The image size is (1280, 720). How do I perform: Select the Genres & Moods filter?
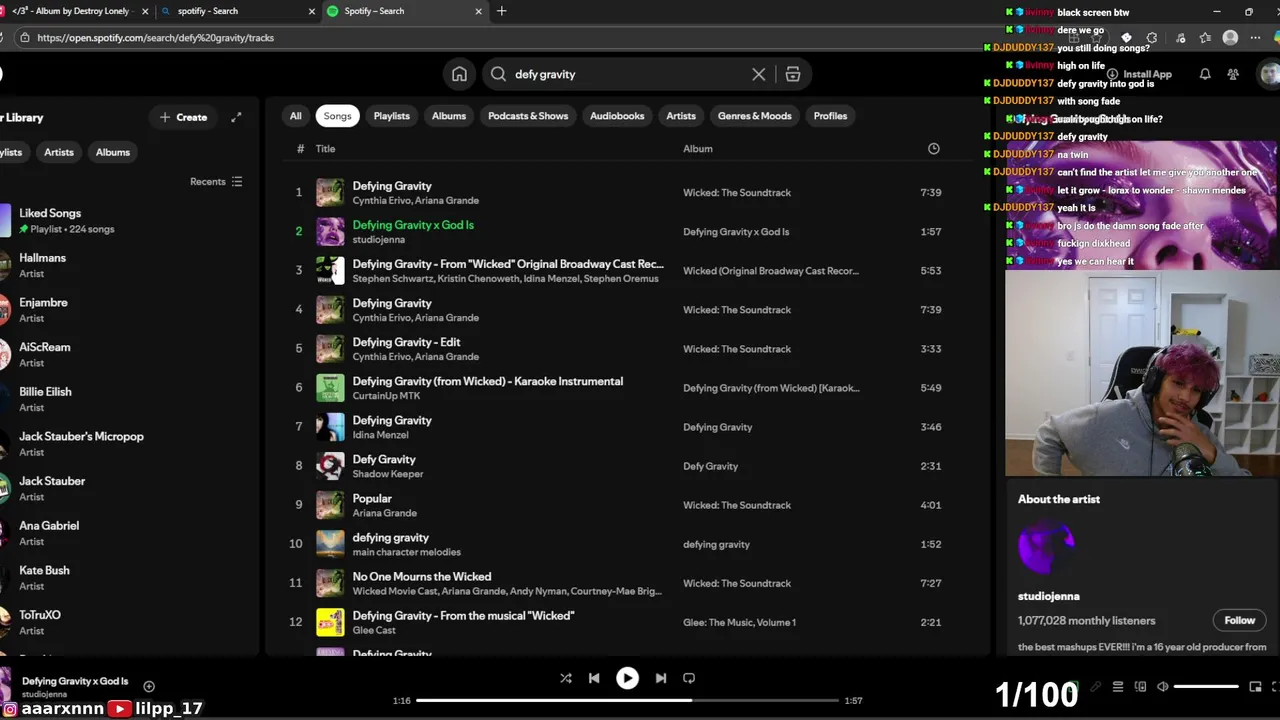click(754, 116)
